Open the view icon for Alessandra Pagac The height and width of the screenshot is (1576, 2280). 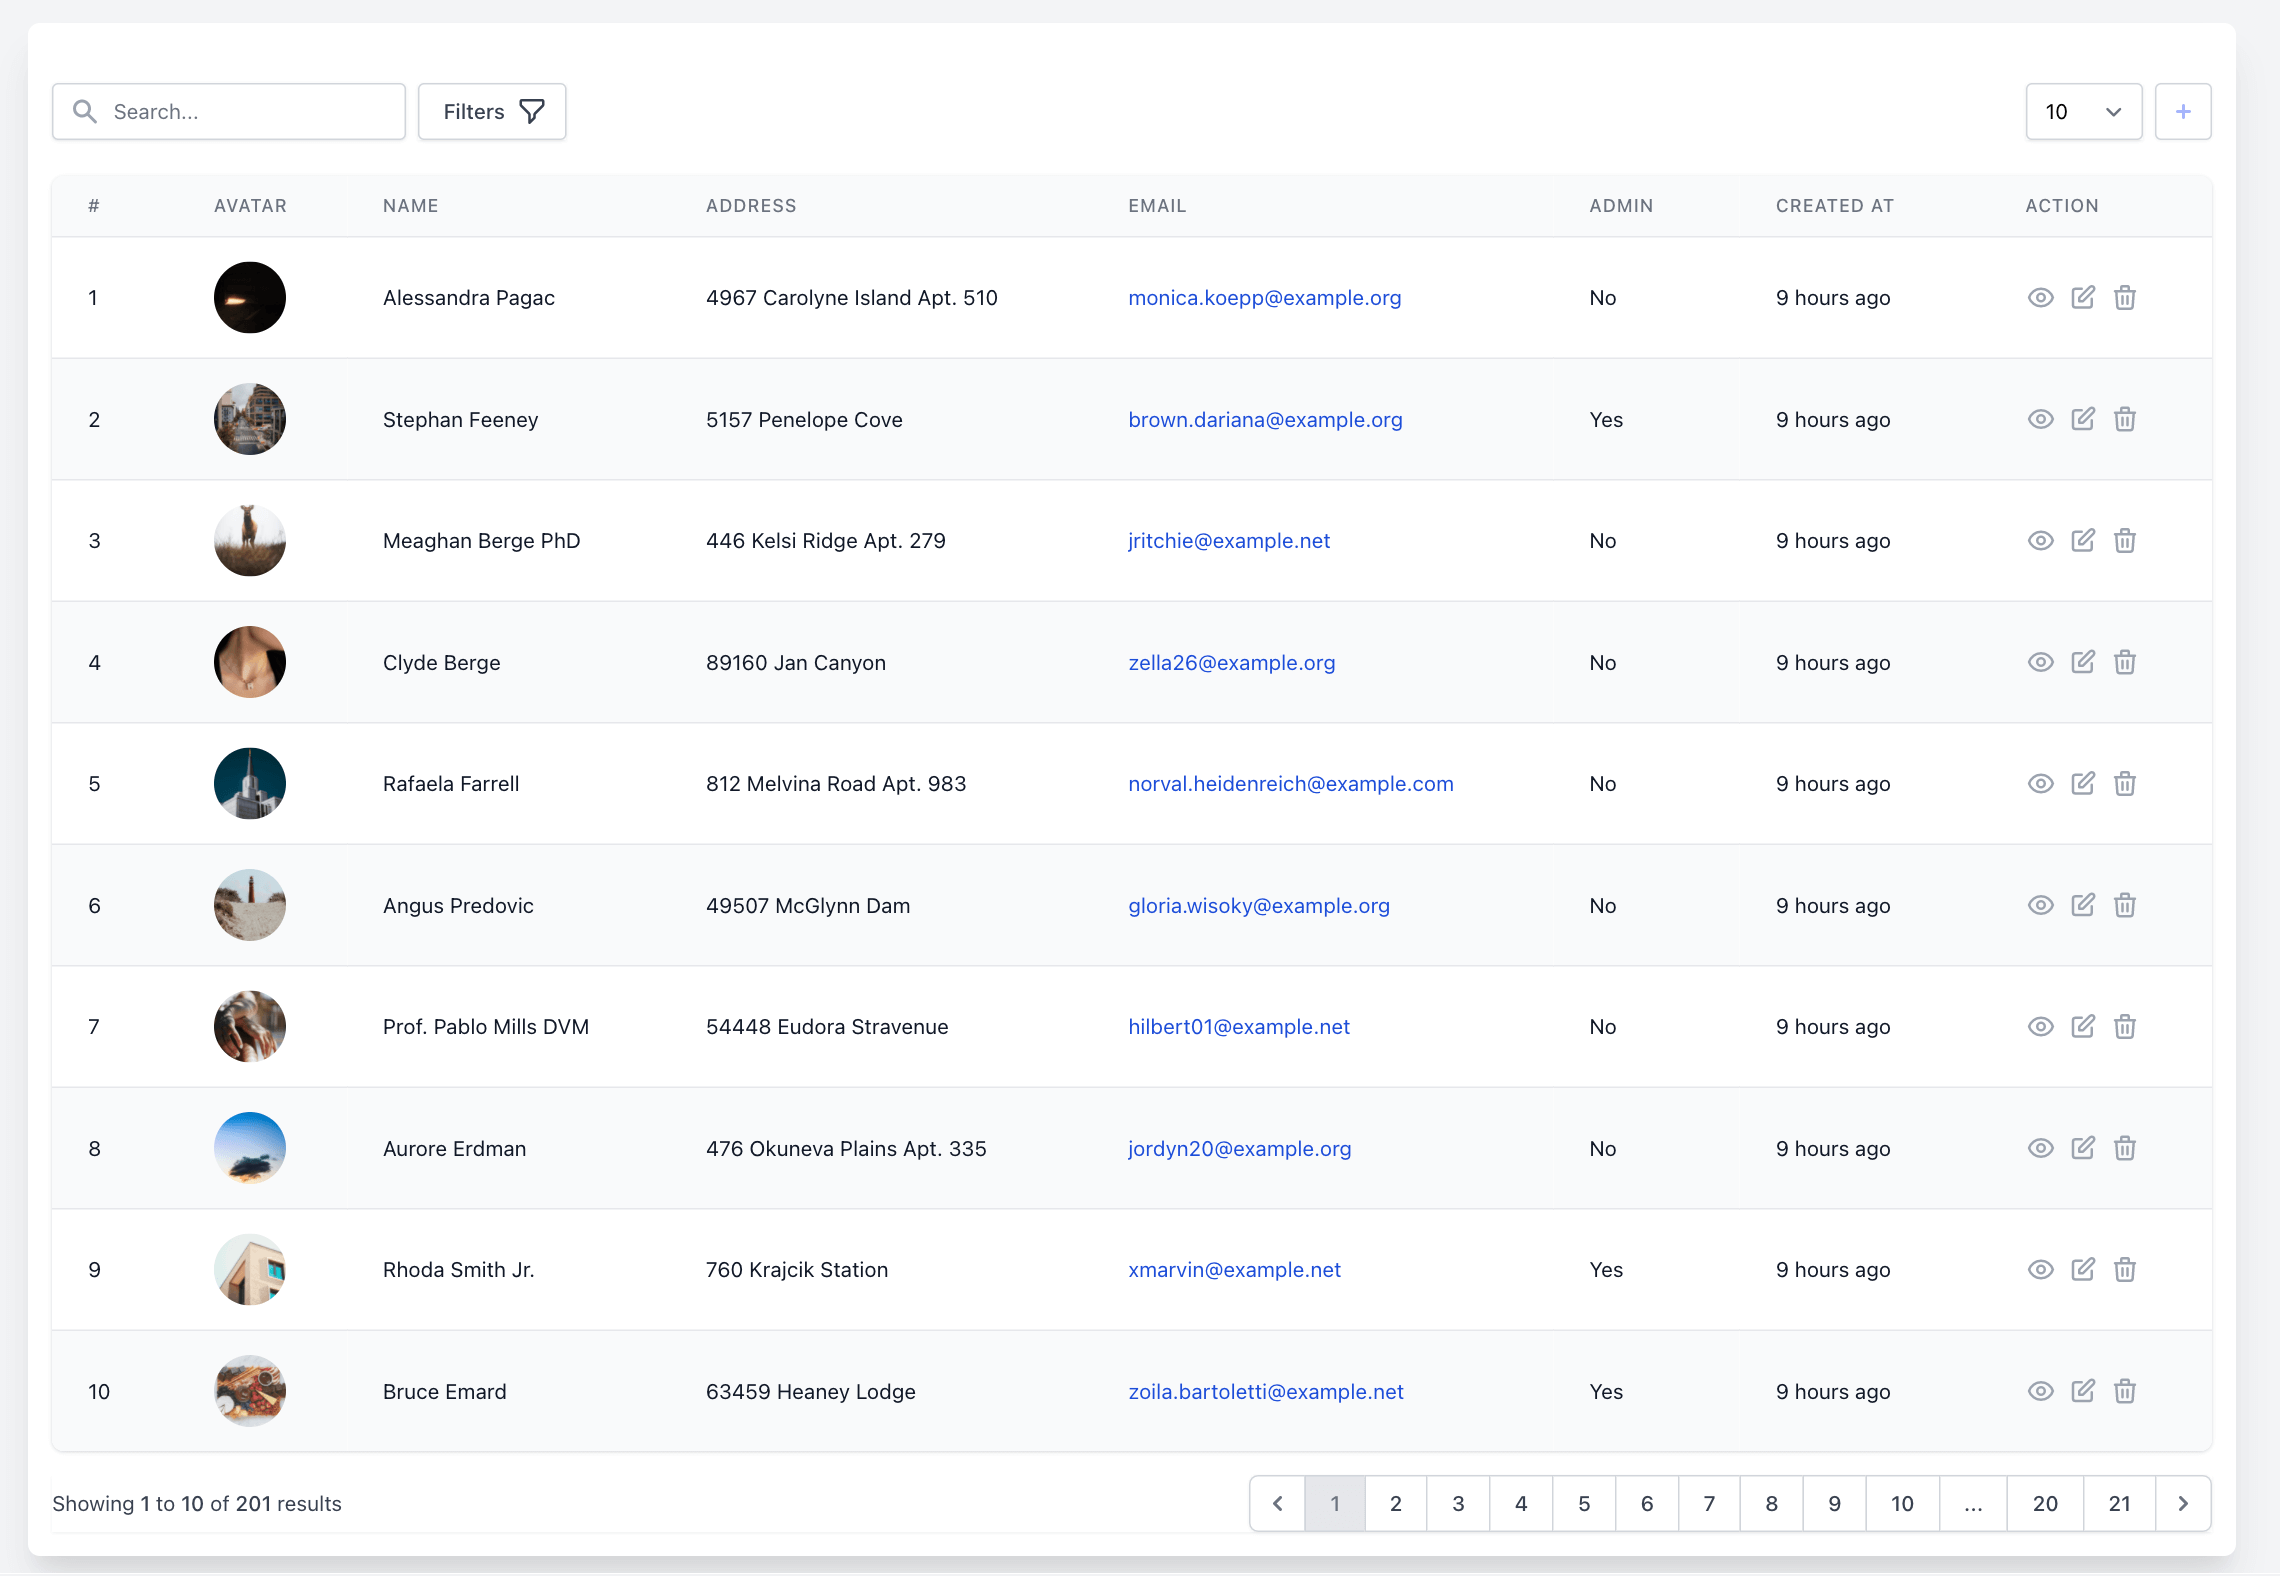[2041, 297]
